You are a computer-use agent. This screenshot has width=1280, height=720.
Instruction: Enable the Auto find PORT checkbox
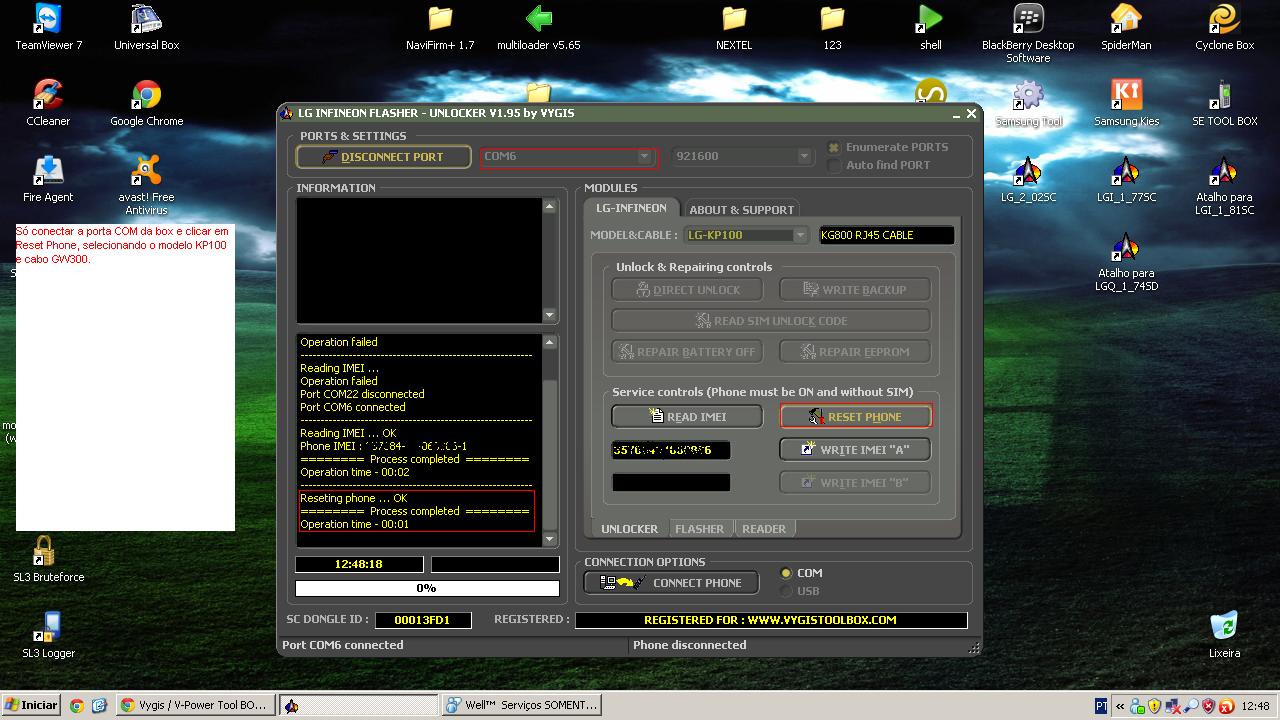[834, 166]
